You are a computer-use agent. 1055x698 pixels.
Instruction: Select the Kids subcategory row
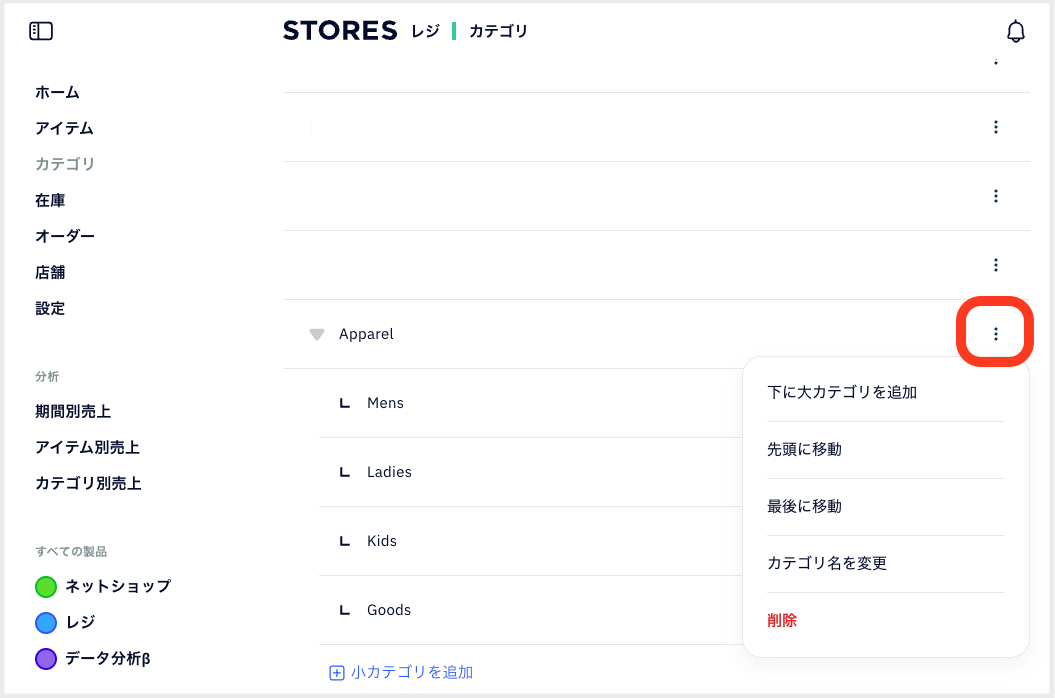pos(530,541)
